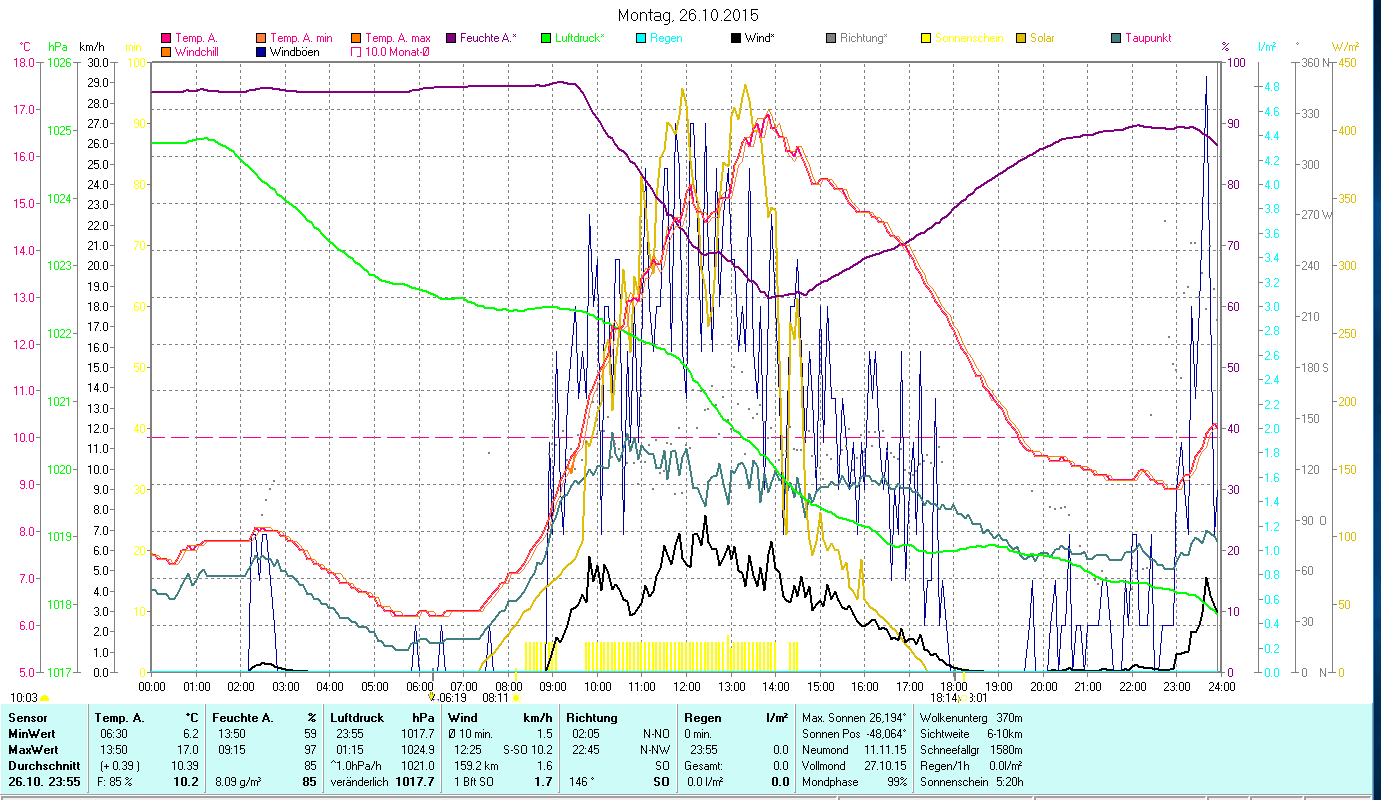
Task: Click the MaxWert row label
Action: click(x=32, y=748)
